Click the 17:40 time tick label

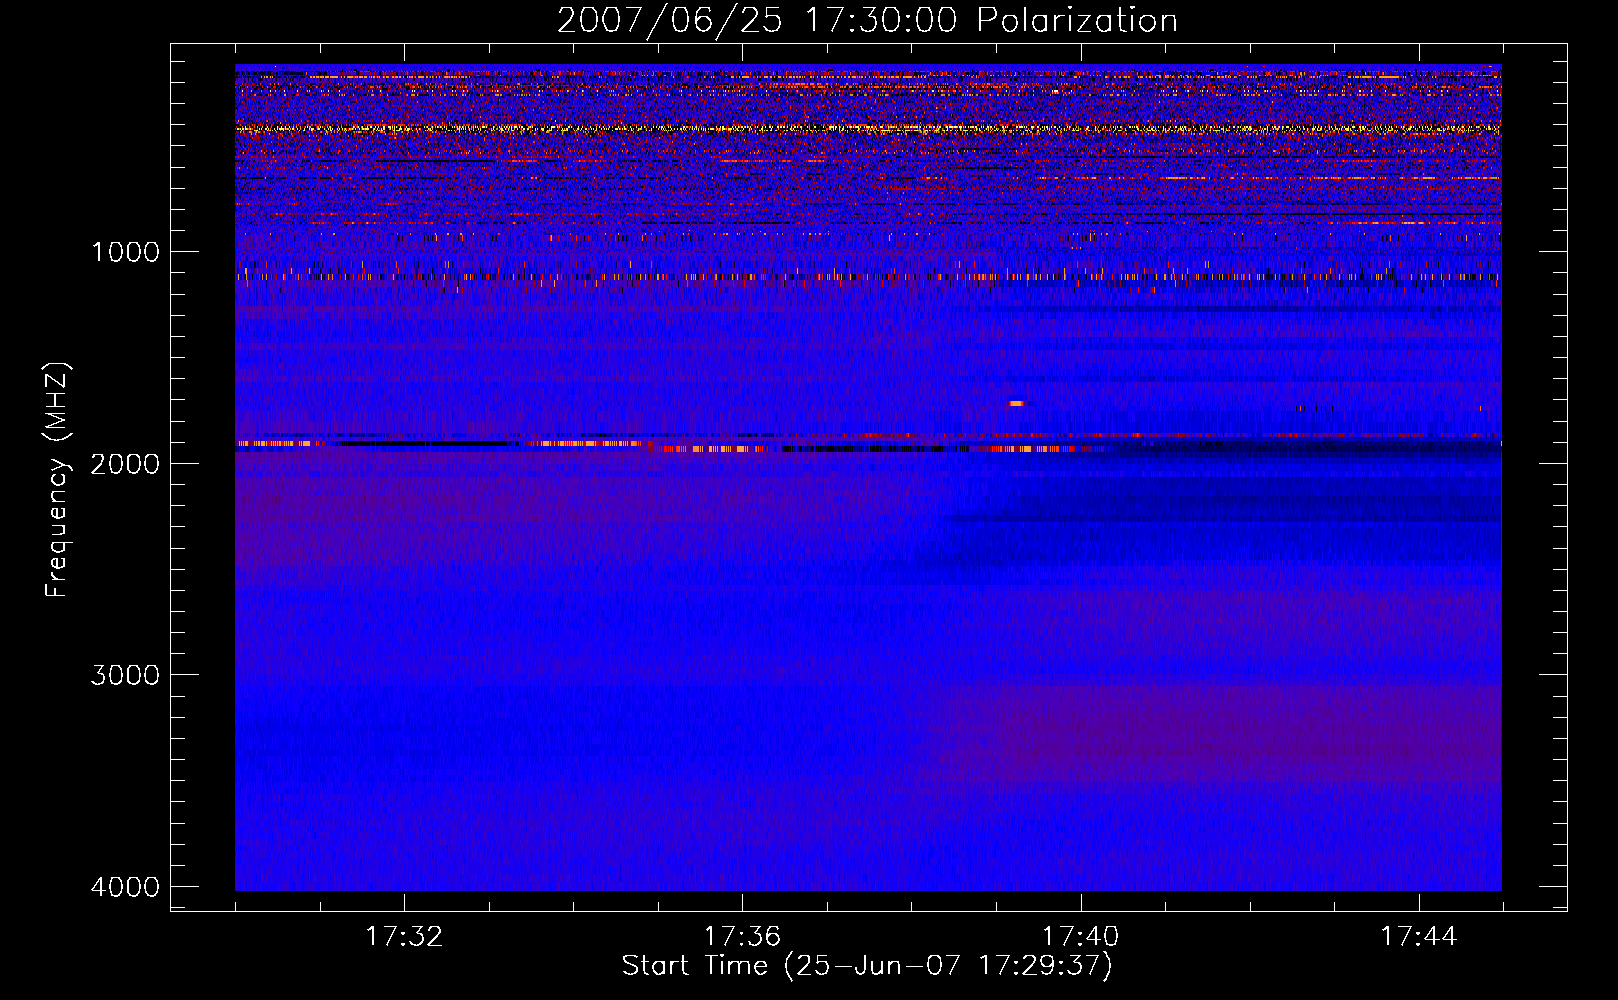tap(1080, 937)
